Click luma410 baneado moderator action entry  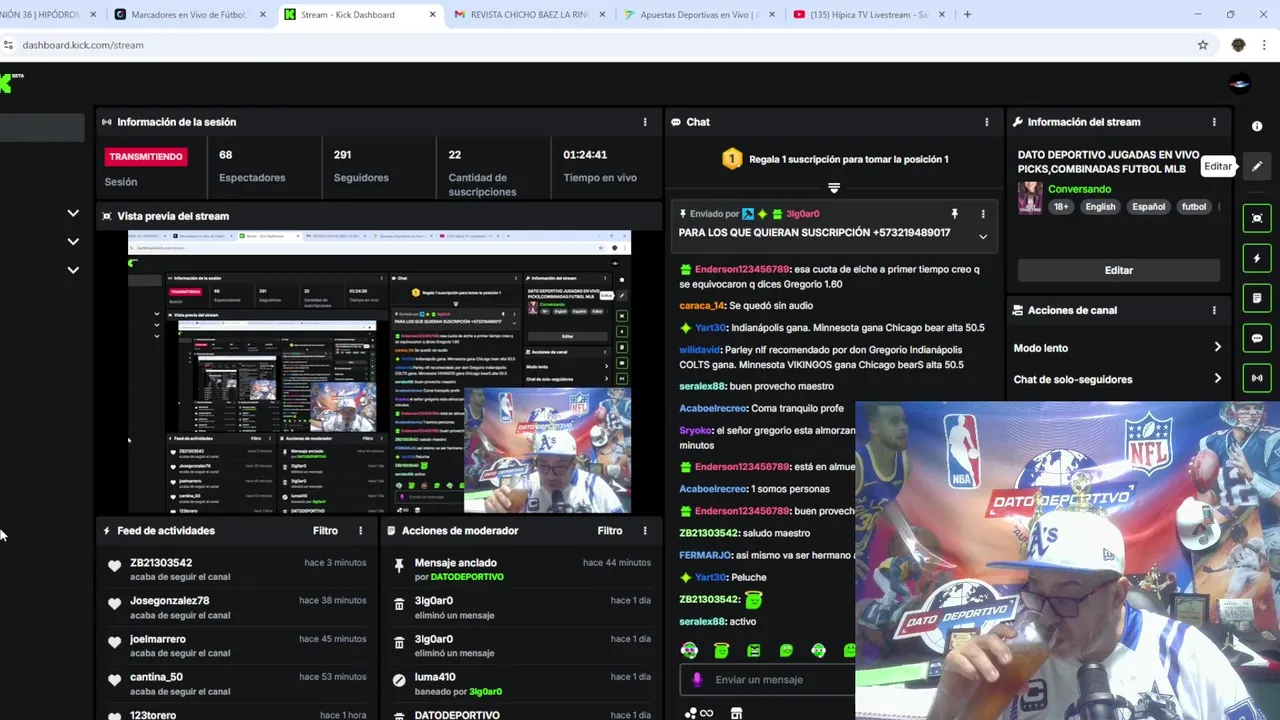521,683
